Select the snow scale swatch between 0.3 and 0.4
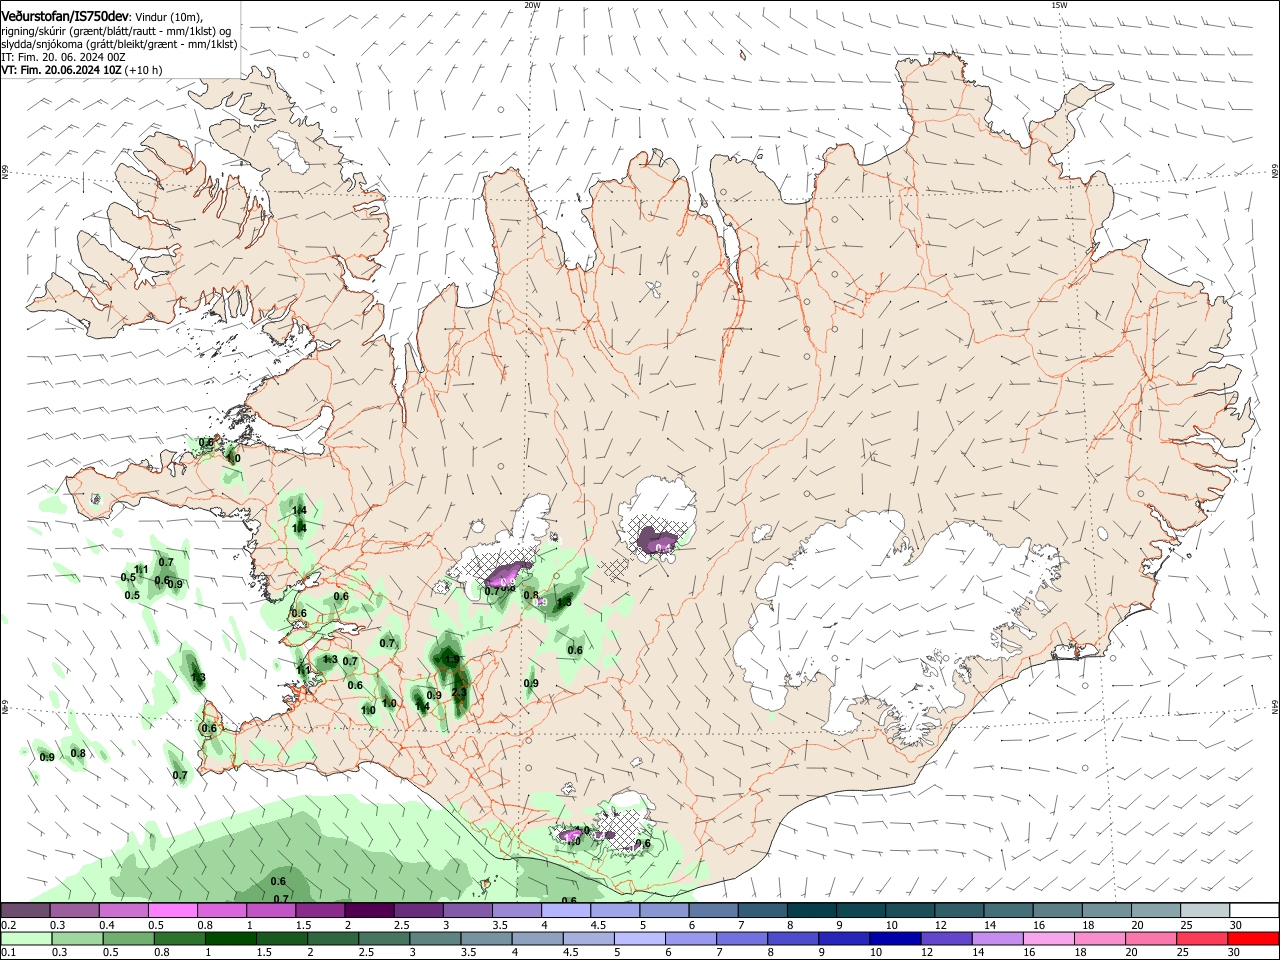 pos(74,911)
